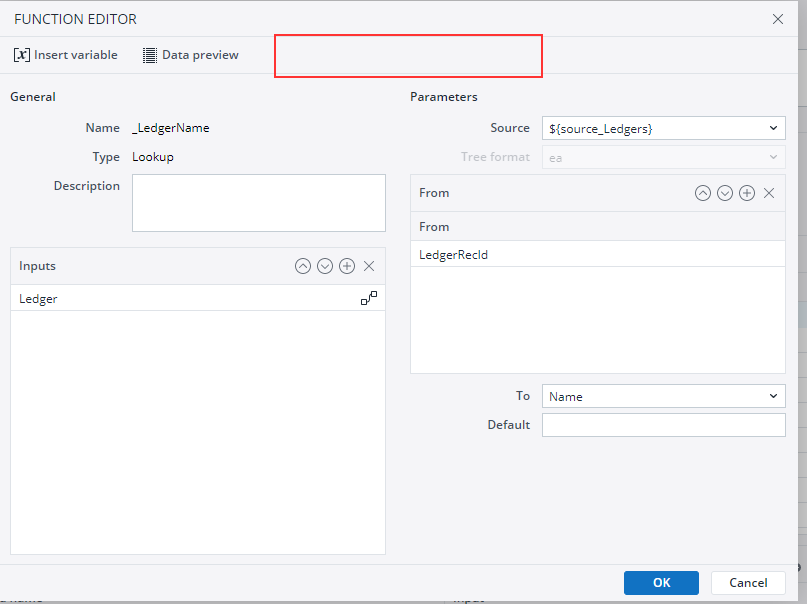Focus the Default input field
This screenshot has width=807, height=604.
click(x=663, y=425)
